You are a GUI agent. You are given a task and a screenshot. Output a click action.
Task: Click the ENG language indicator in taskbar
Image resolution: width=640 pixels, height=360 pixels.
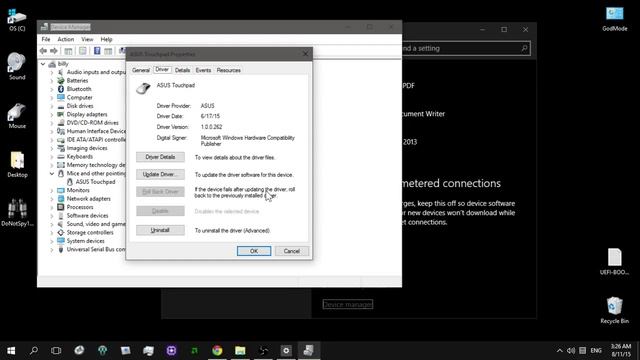click(x=596, y=351)
